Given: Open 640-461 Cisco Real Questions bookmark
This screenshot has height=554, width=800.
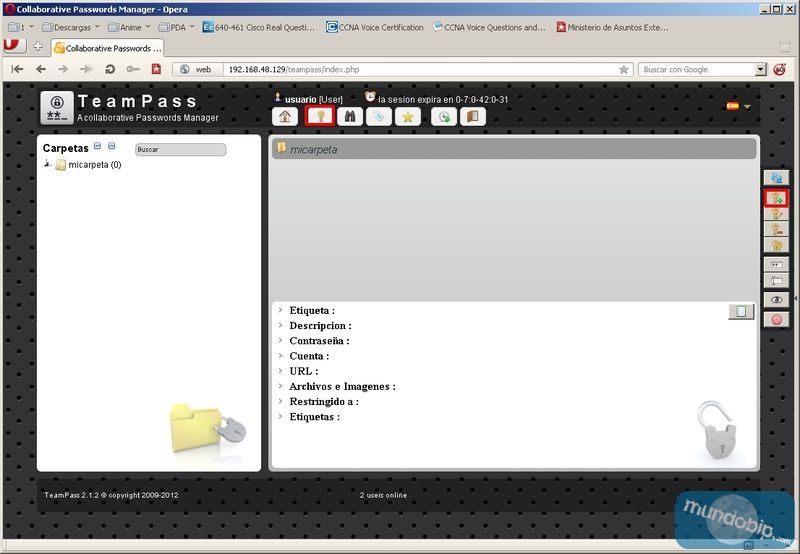Looking at the screenshot, I should [x=258, y=27].
